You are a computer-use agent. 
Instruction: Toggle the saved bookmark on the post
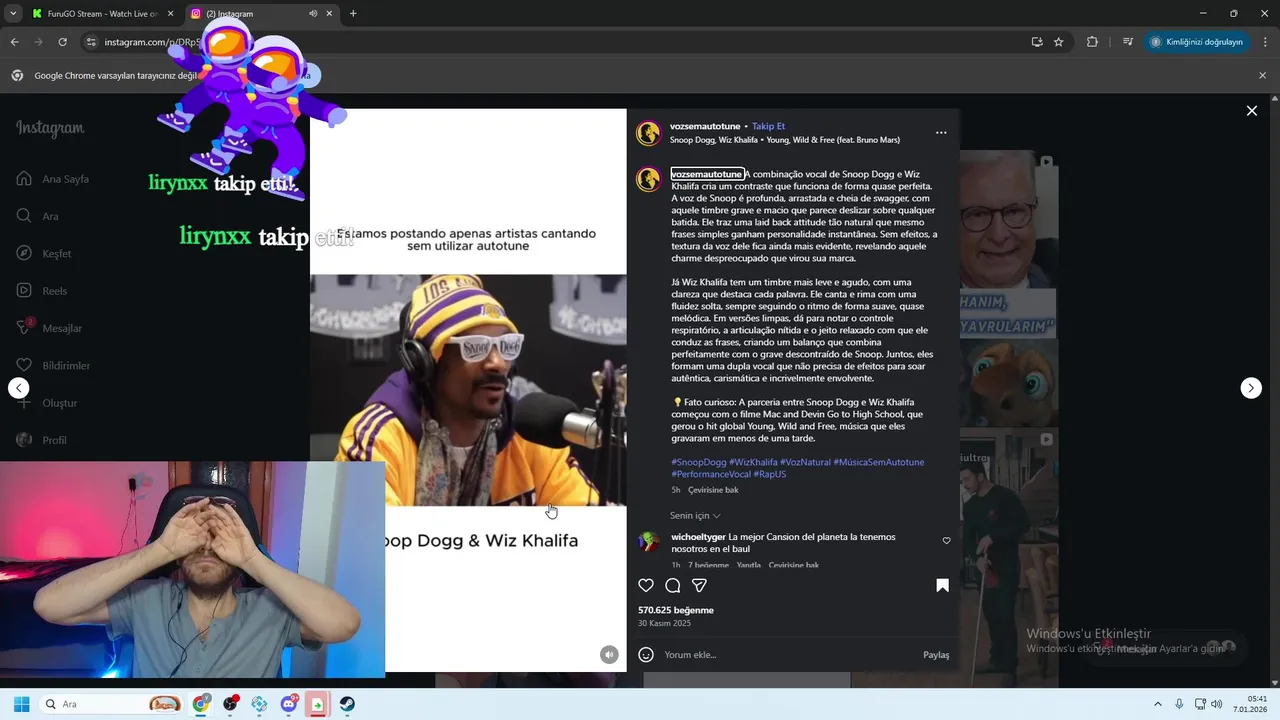click(942, 586)
